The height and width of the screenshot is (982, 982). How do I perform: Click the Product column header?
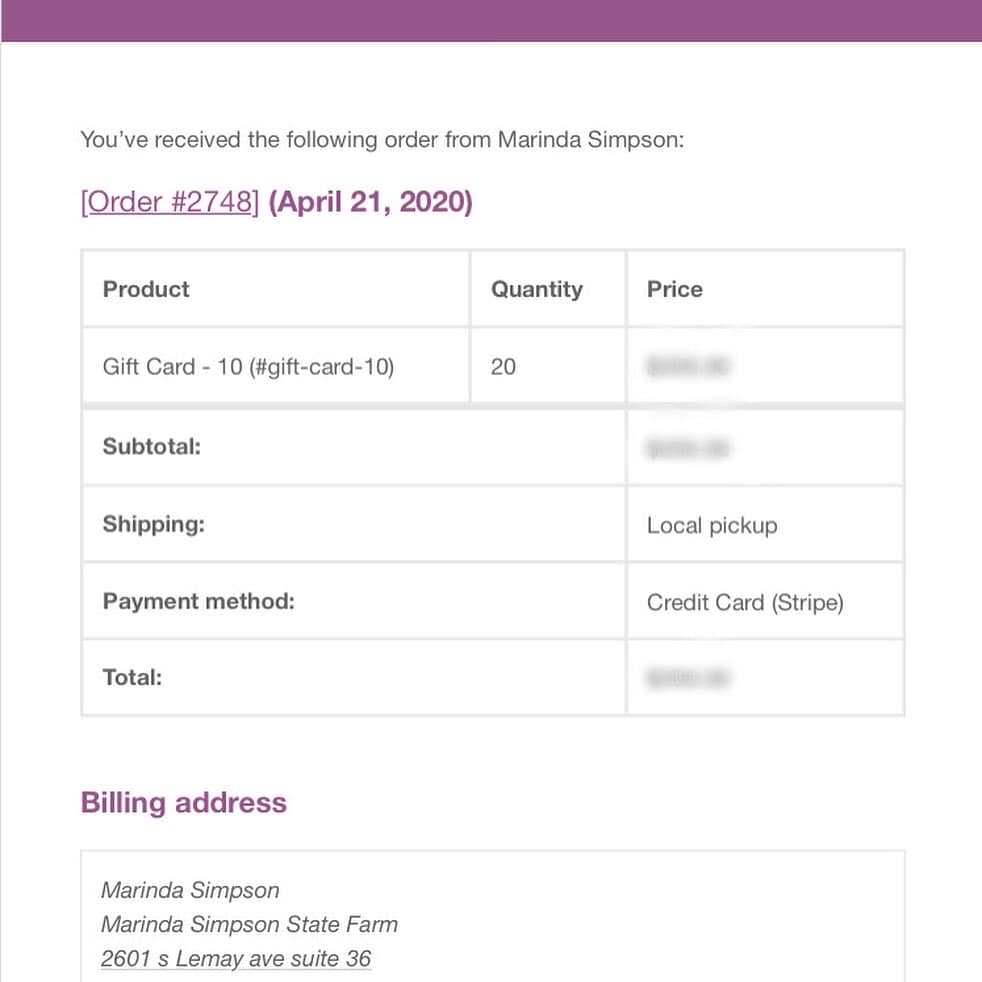(146, 289)
